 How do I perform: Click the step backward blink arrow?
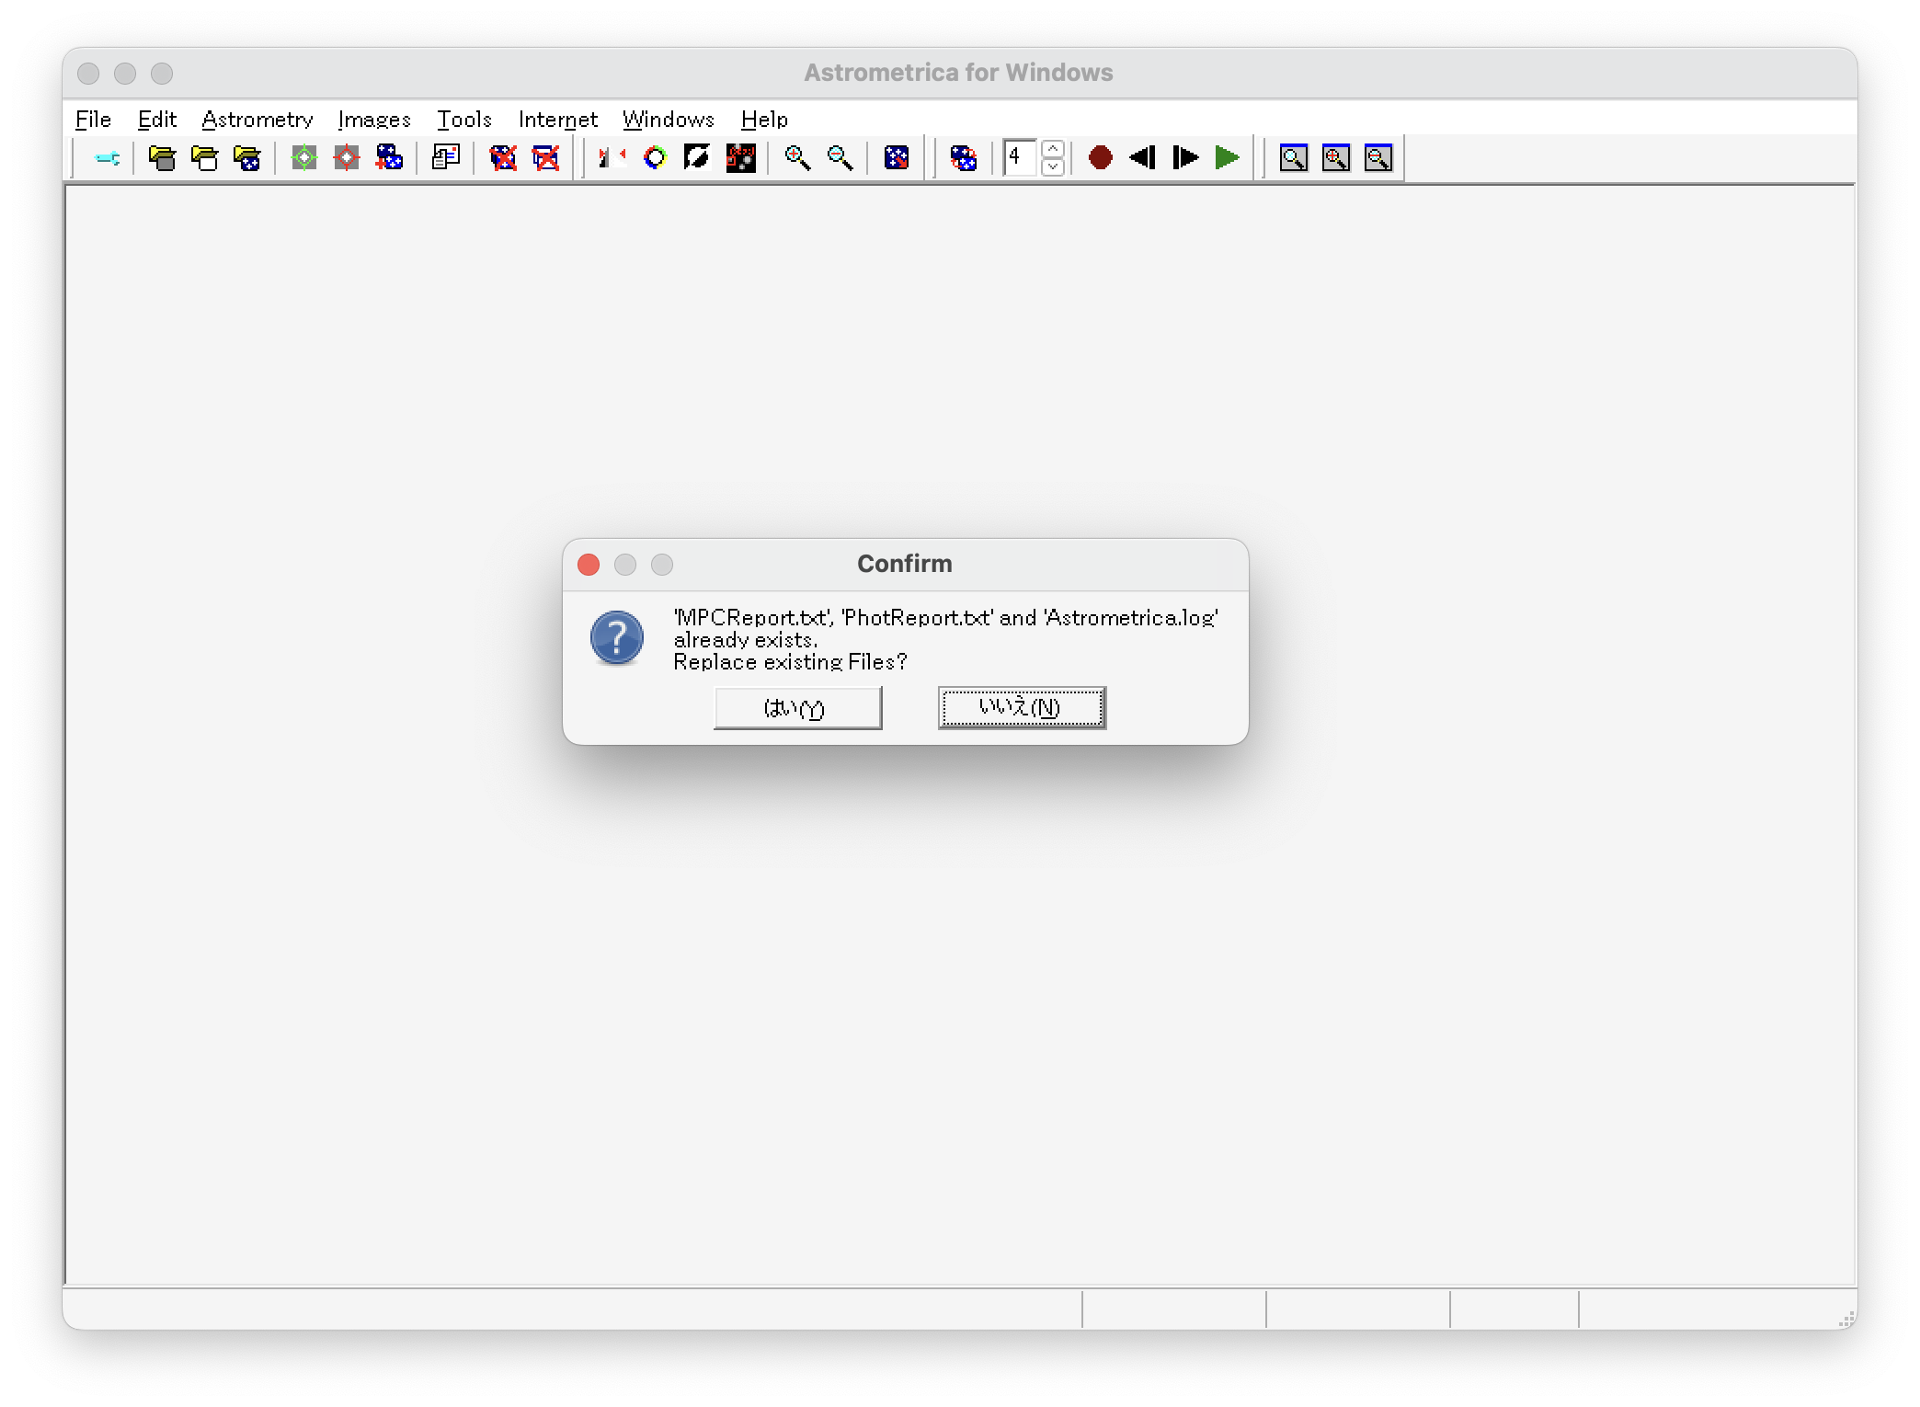point(1143,158)
